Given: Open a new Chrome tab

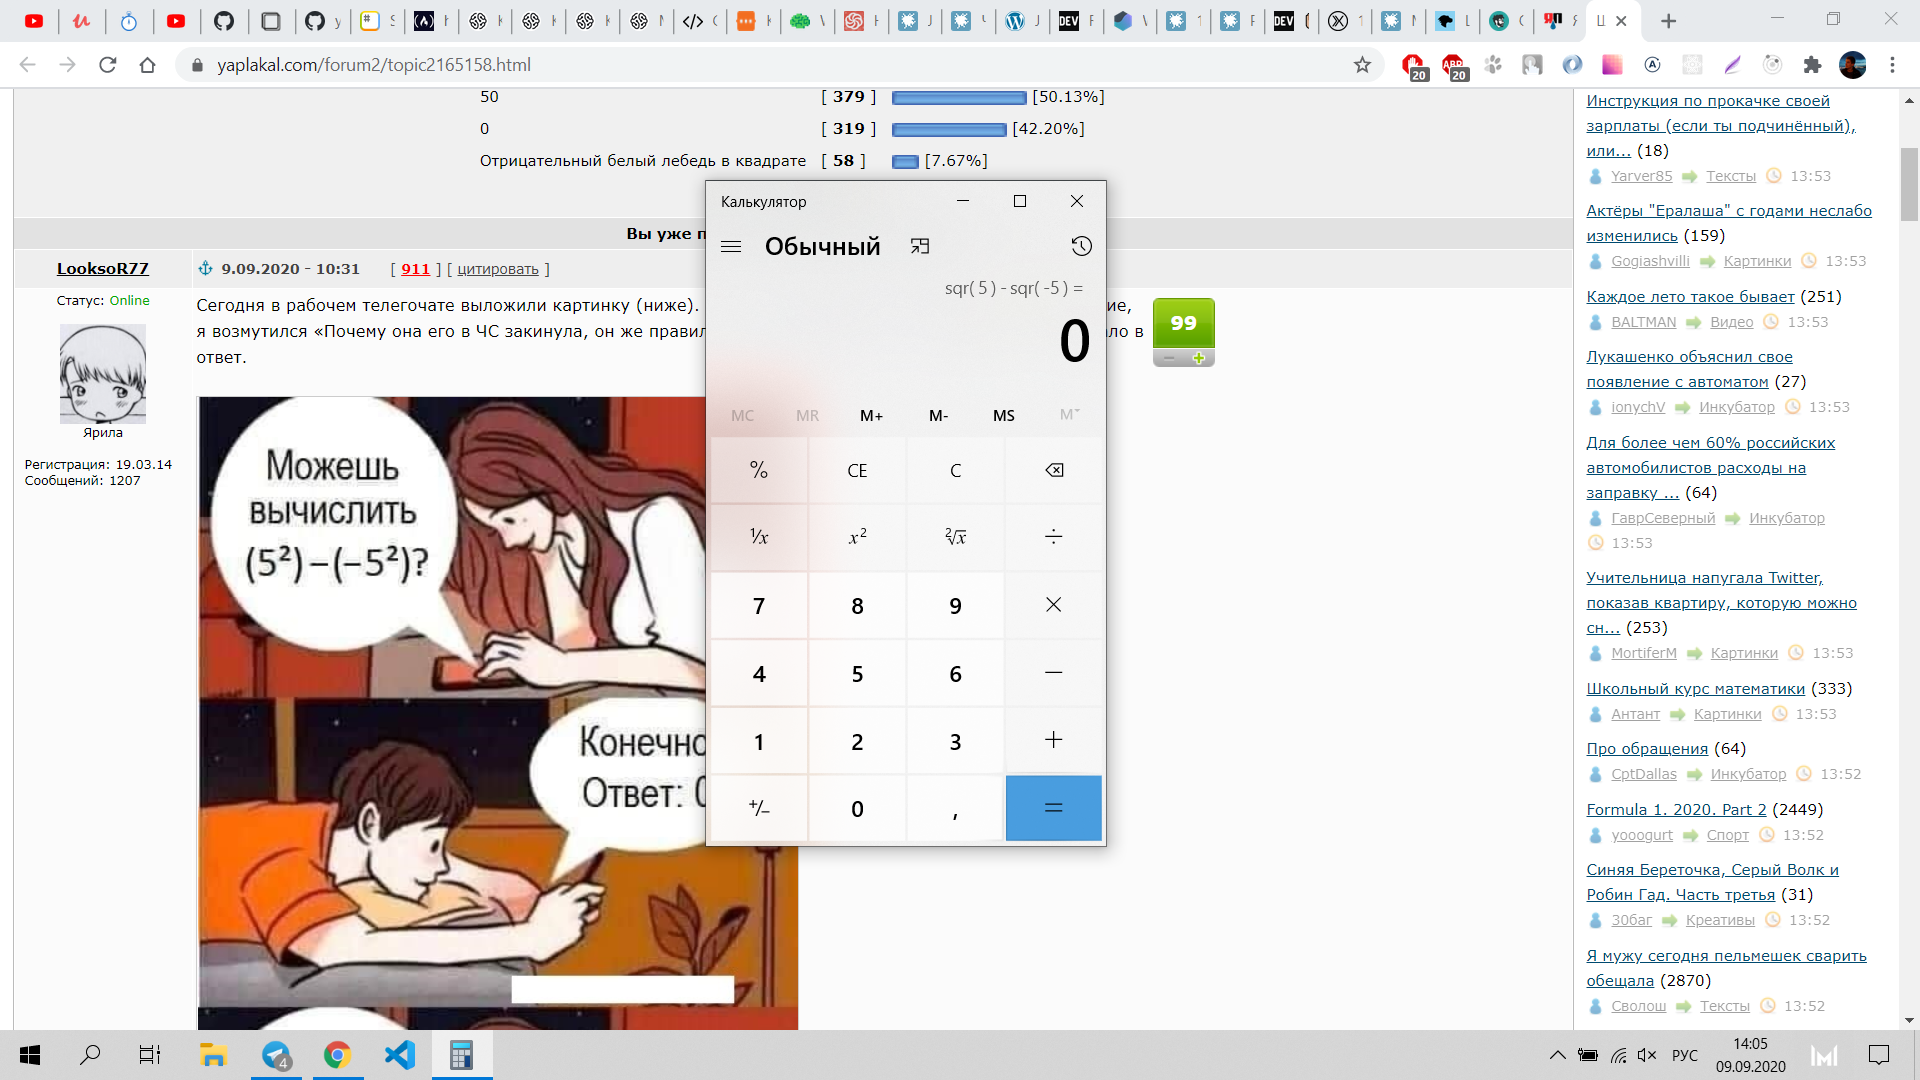Looking at the screenshot, I should click(x=1668, y=21).
